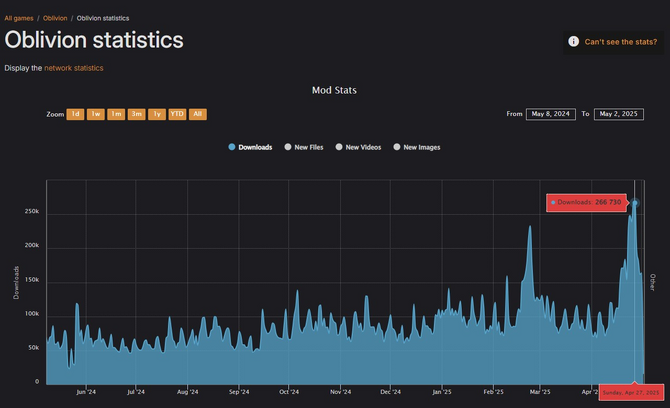This screenshot has width=670, height=408.
Task: Go to All games breadcrumb
Action: (18, 18)
